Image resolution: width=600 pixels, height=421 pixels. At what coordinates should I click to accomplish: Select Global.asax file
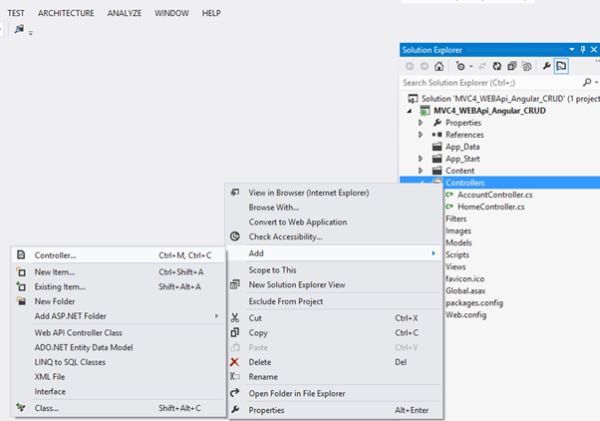pos(465,291)
